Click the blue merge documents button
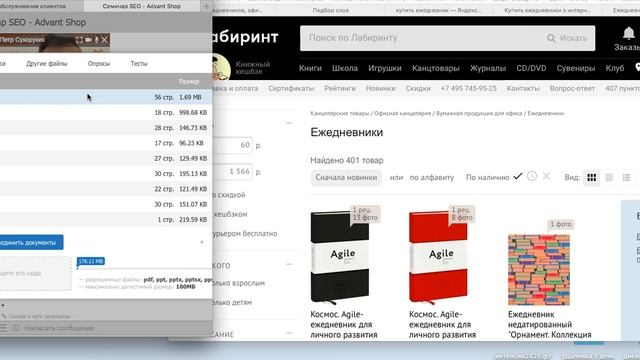 (x=31, y=242)
